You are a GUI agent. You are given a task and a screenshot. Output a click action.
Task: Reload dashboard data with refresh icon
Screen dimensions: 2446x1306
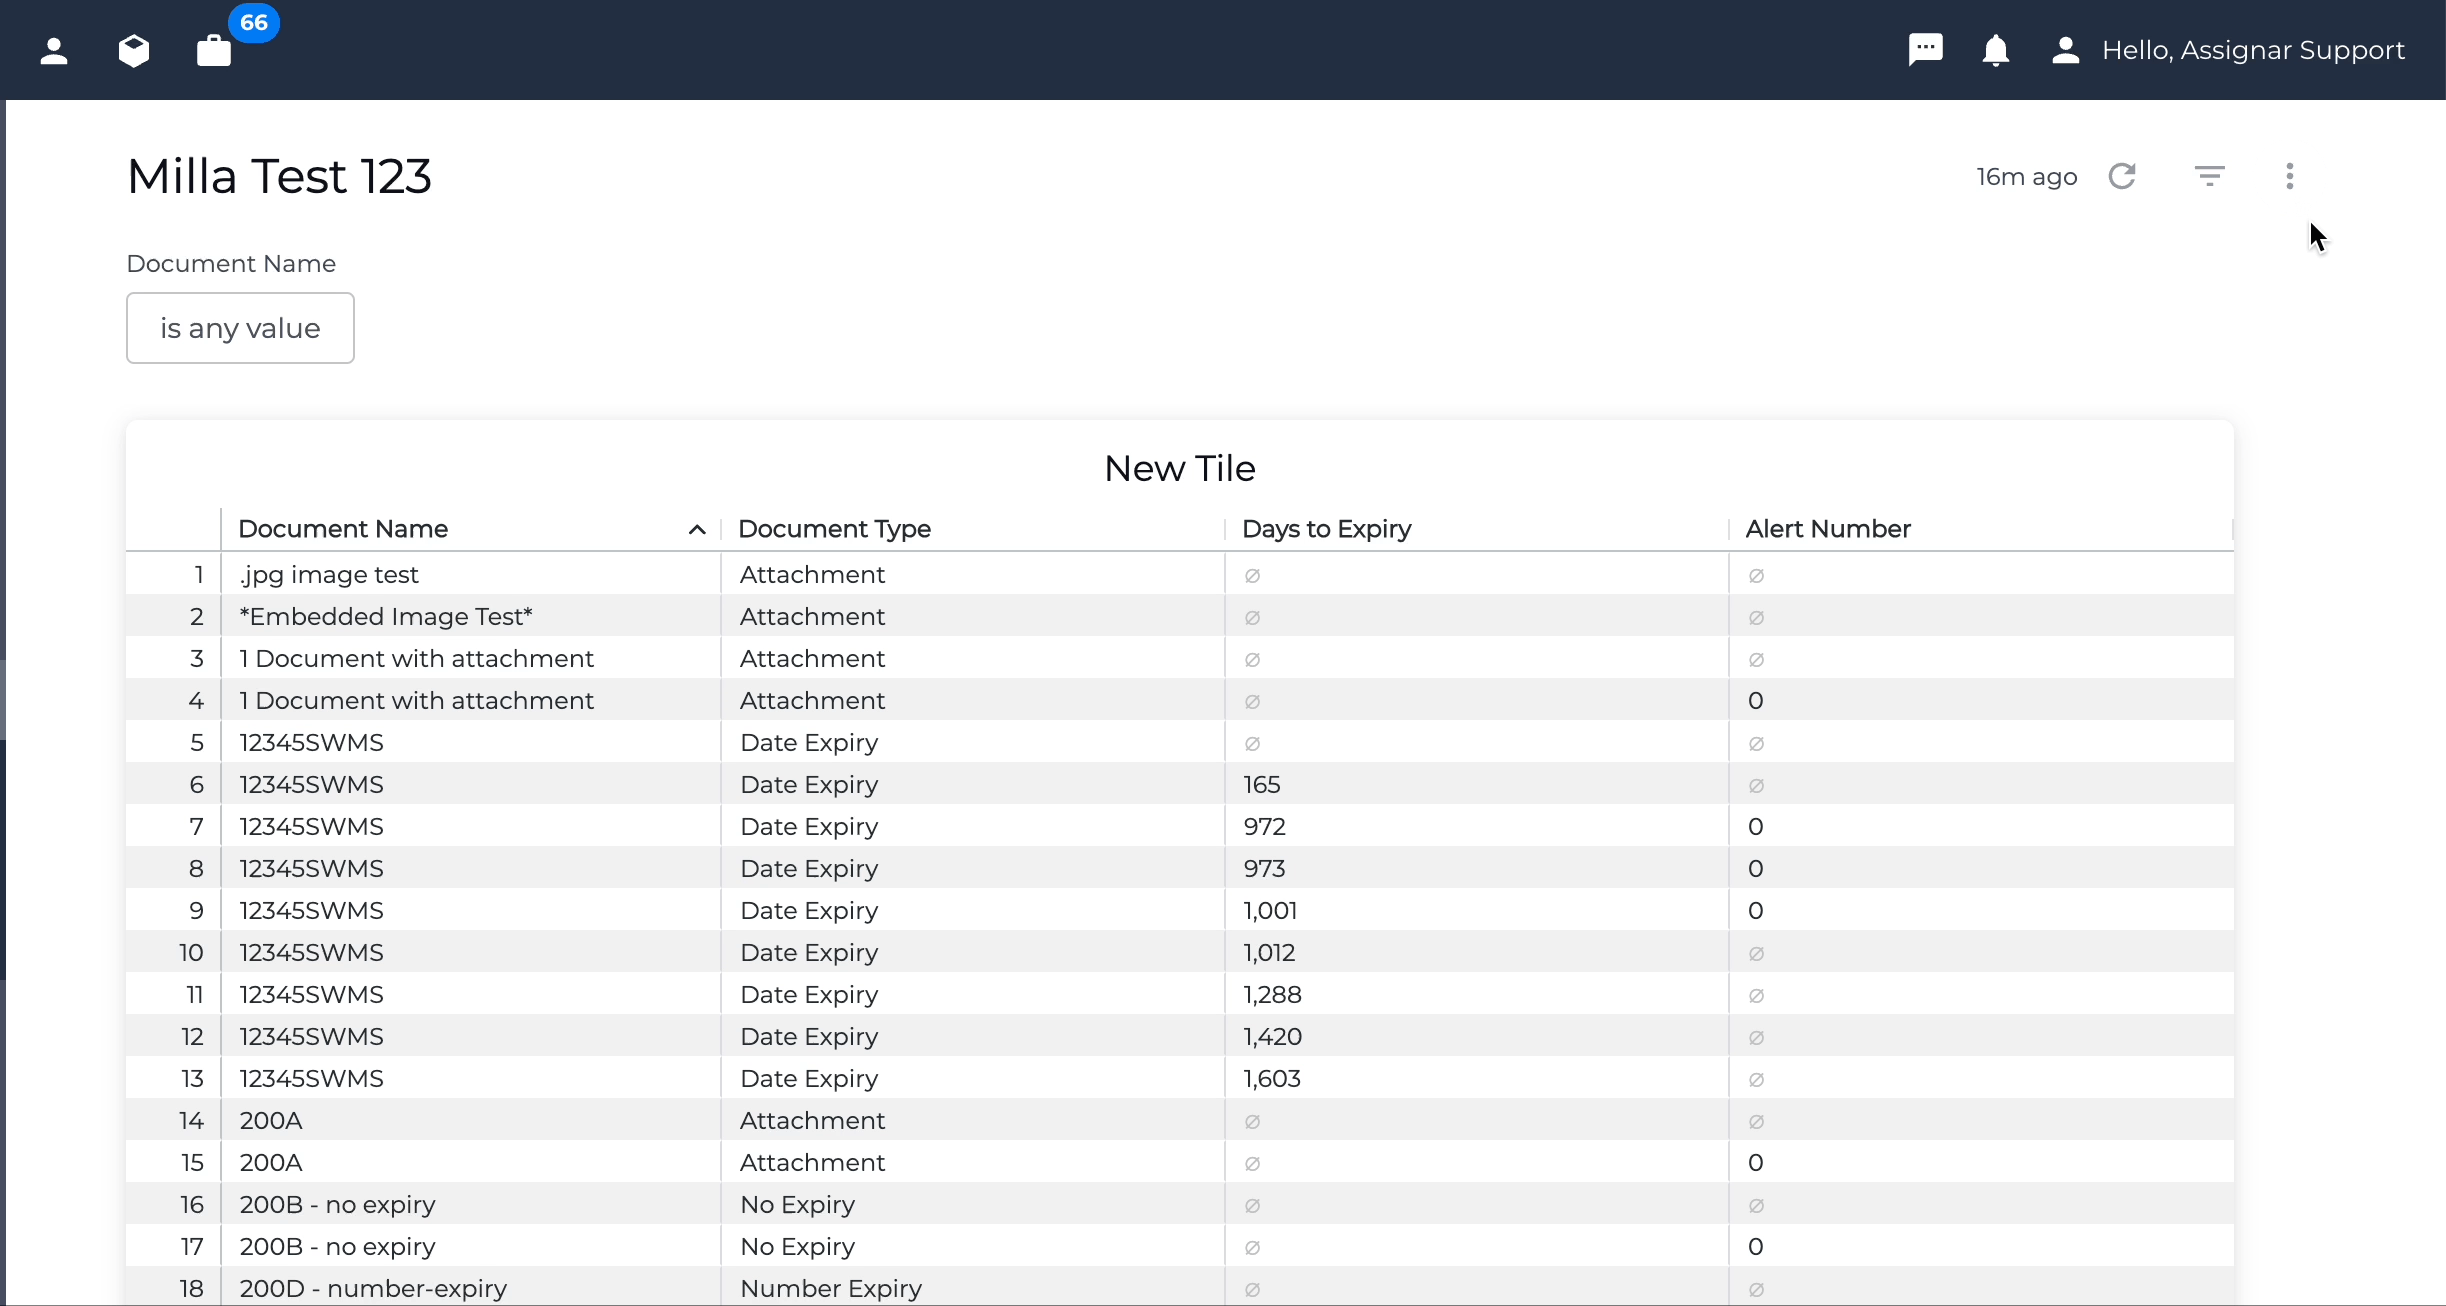tap(2122, 176)
